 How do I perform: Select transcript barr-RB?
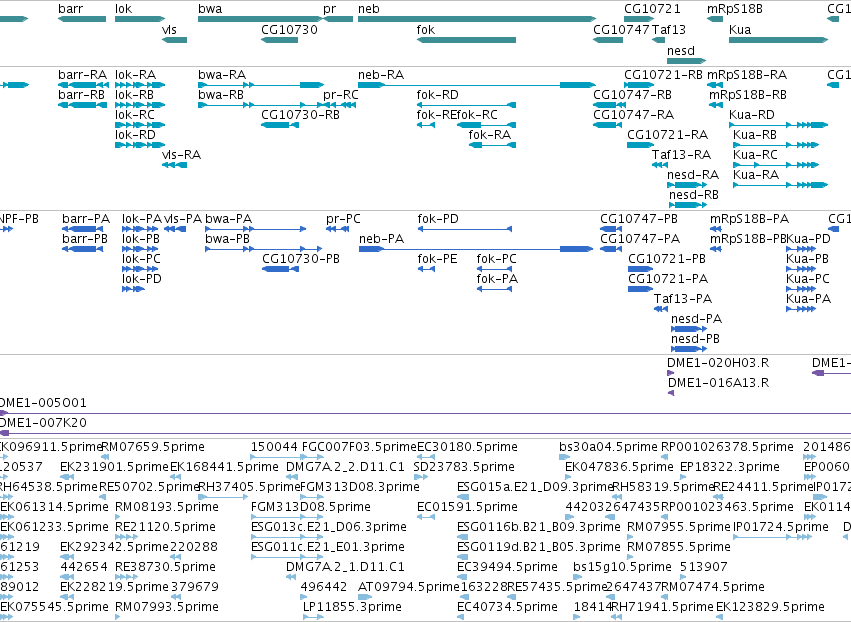[x=81, y=95]
